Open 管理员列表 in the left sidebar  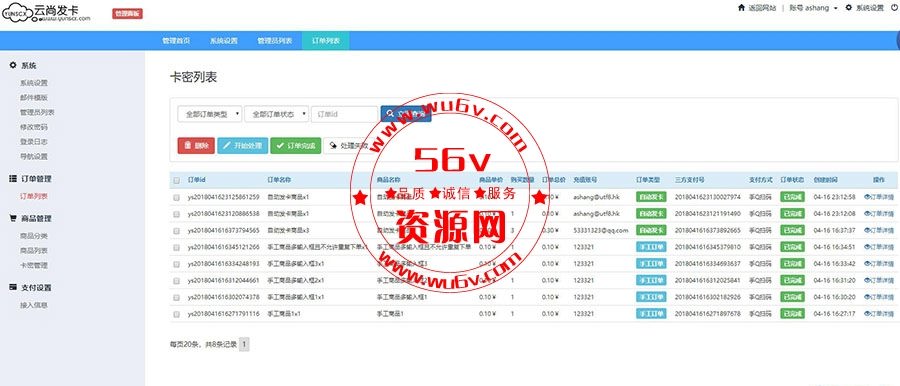(37, 112)
